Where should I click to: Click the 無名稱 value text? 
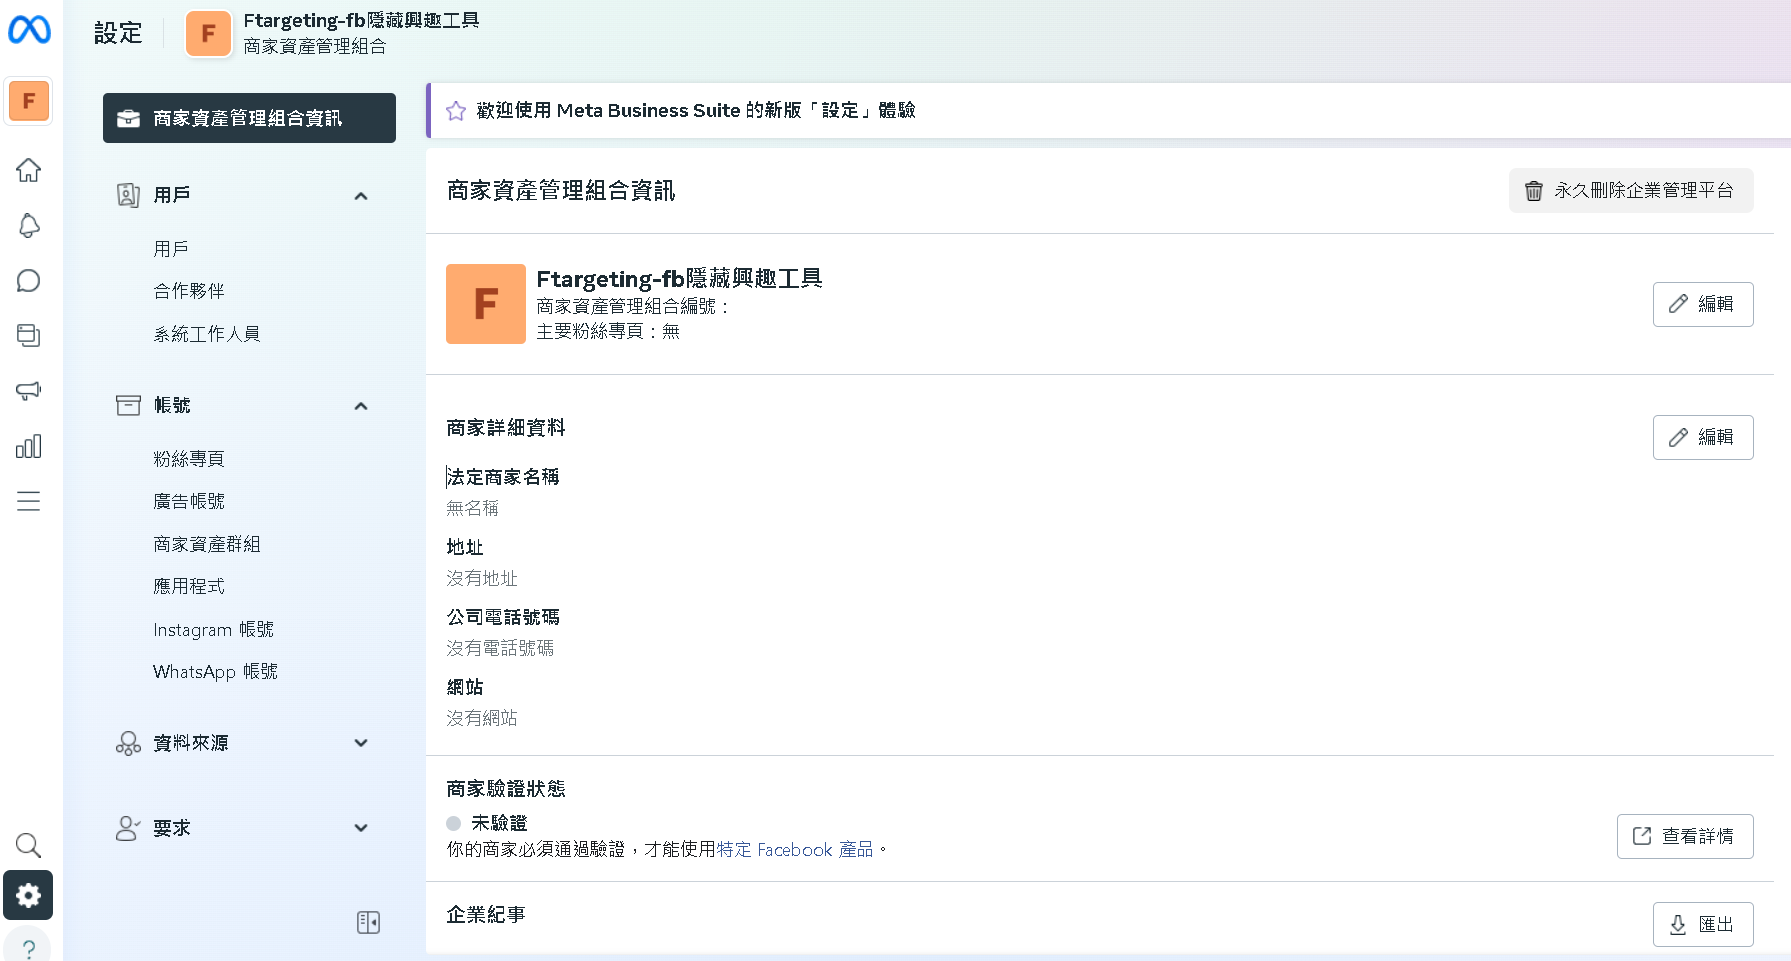(472, 508)
